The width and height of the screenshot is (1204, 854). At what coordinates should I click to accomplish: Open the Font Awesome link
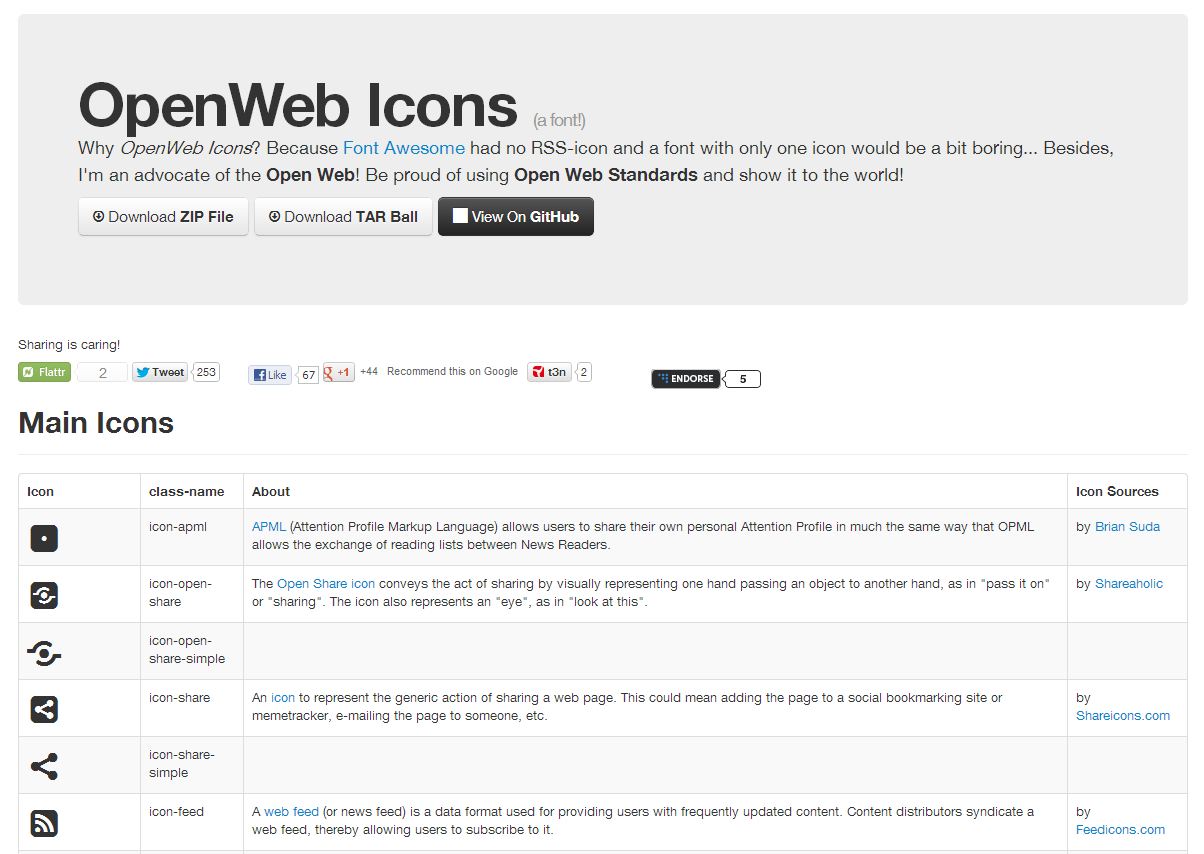[404, 148]
